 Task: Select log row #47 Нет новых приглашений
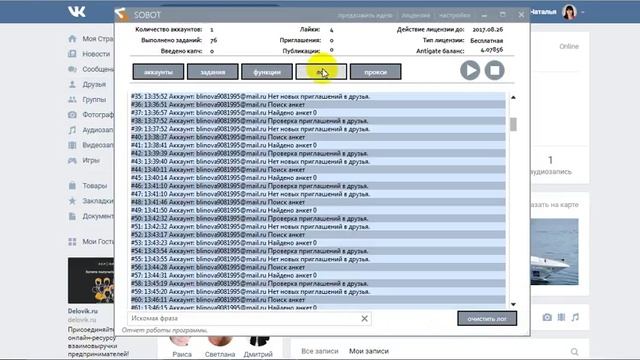pos(318,194)
